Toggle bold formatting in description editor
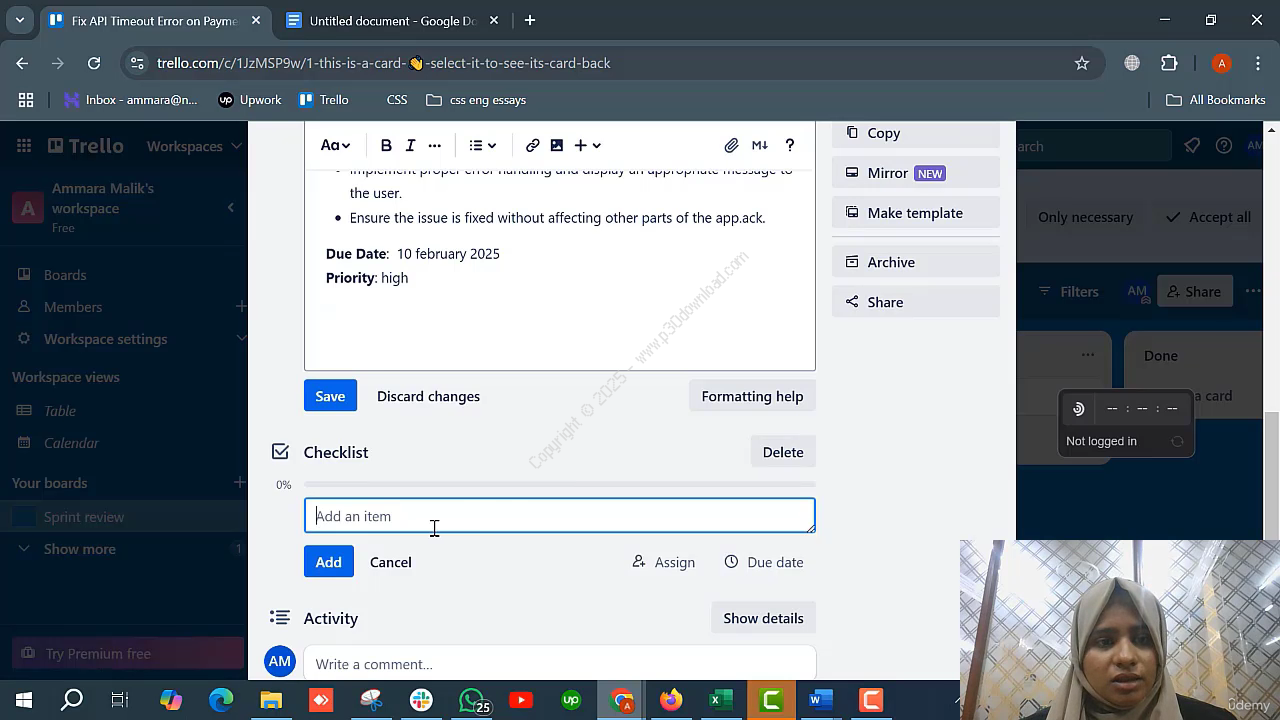 (386, 146)
